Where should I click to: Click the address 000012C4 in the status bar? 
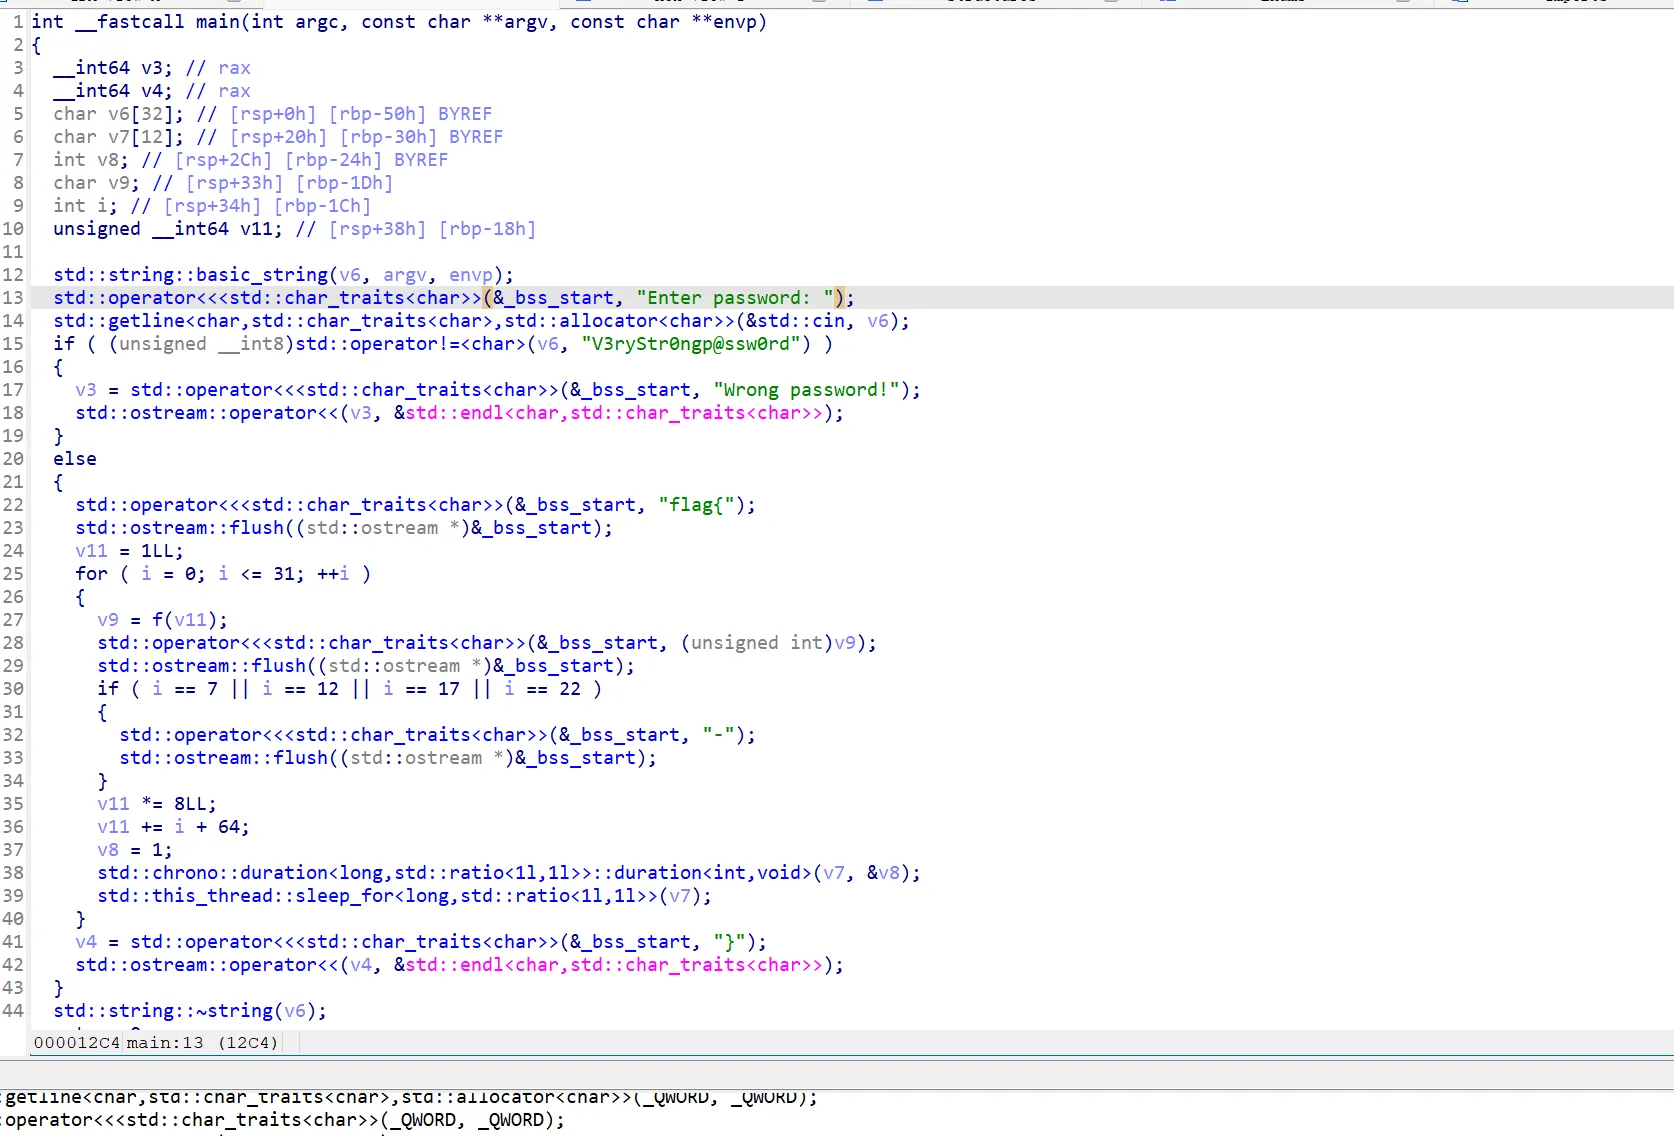(76, 1043)
